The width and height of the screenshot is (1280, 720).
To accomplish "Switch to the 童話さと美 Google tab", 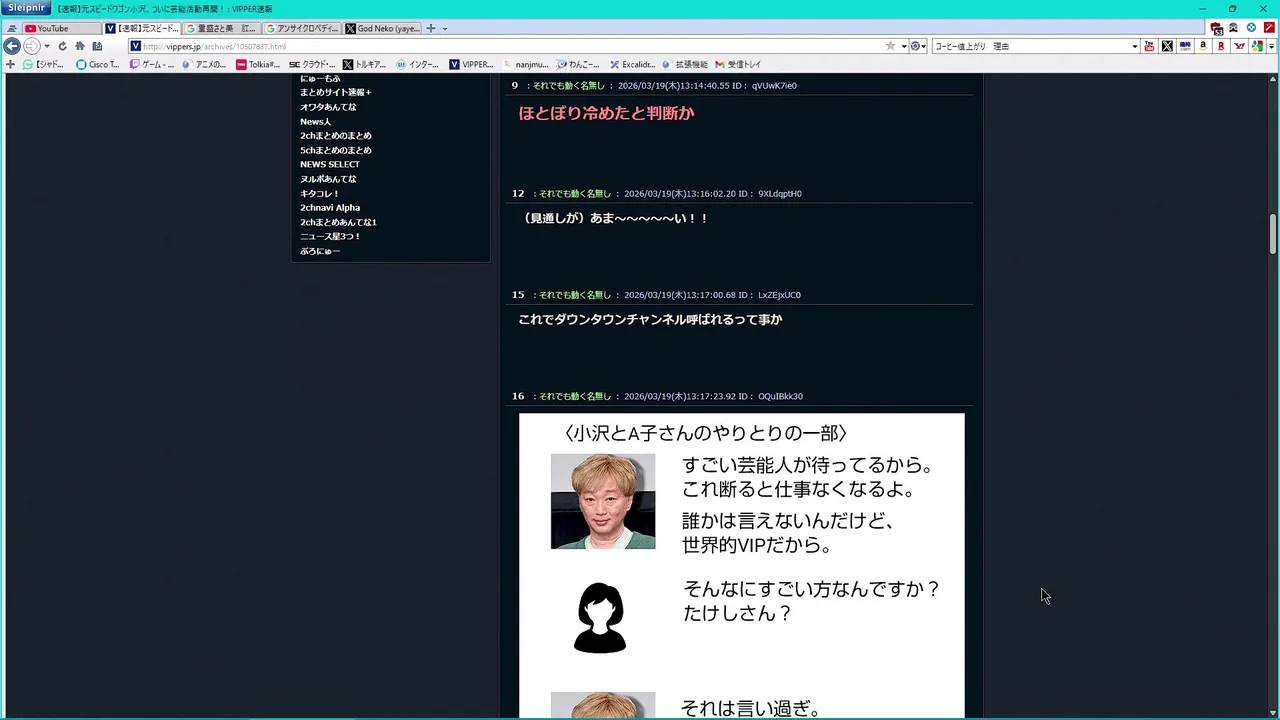I will 222,28.
